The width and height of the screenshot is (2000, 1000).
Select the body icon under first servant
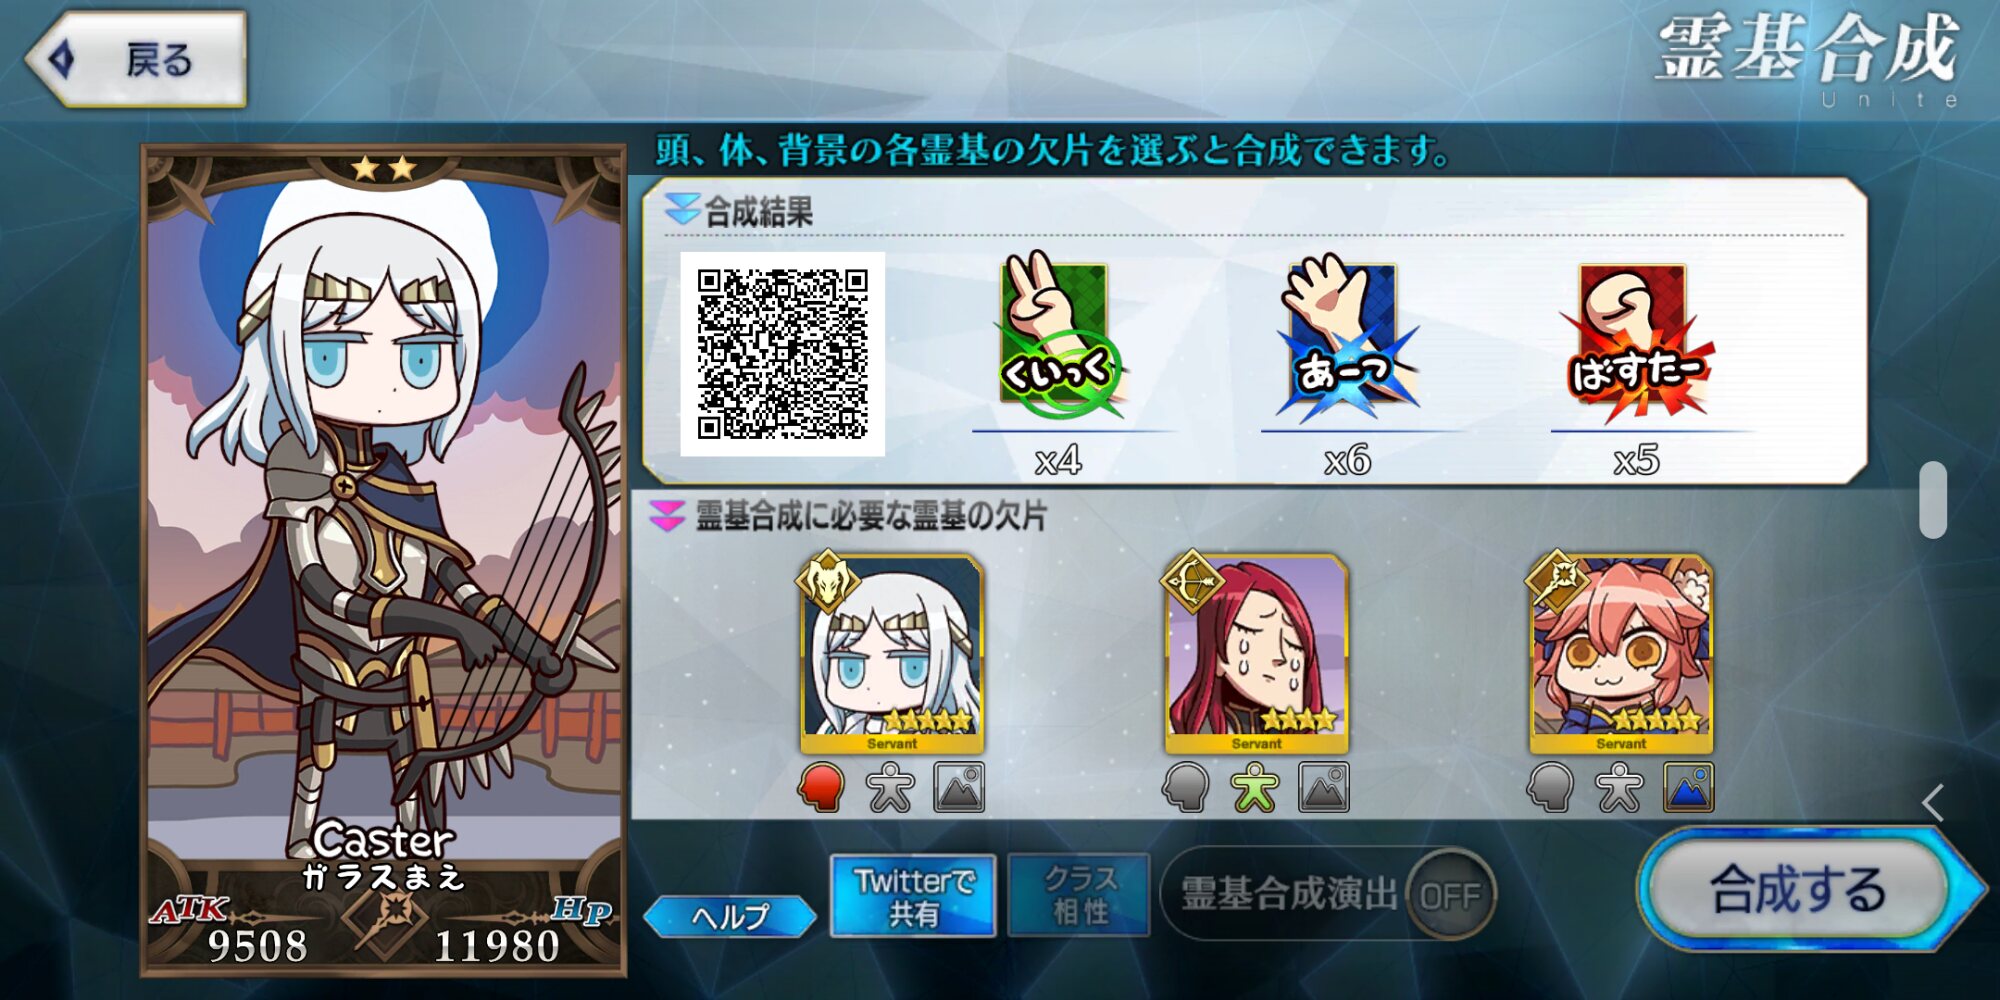tap(889, 787)
